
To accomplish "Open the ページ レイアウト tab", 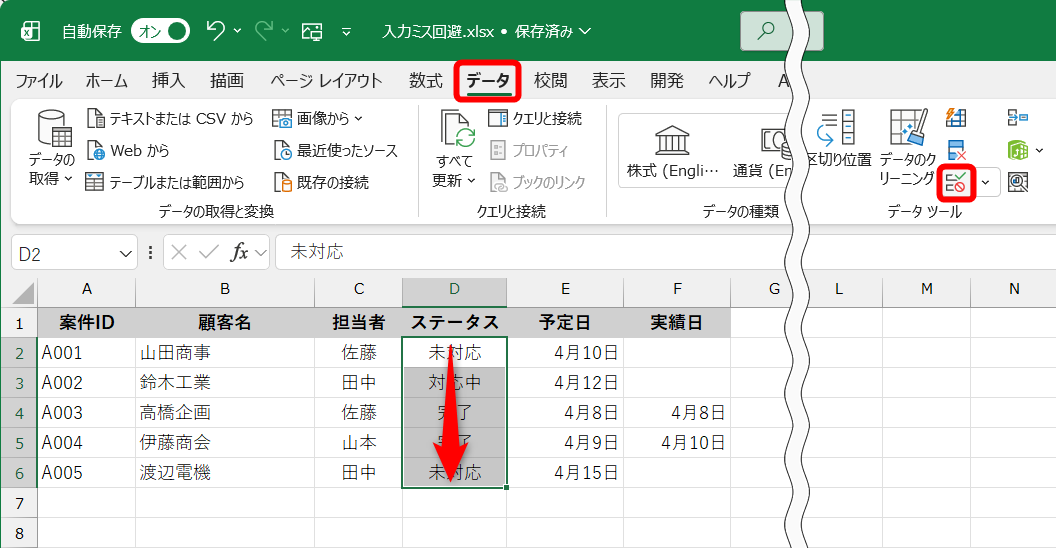I will click(x=326, y=81).
